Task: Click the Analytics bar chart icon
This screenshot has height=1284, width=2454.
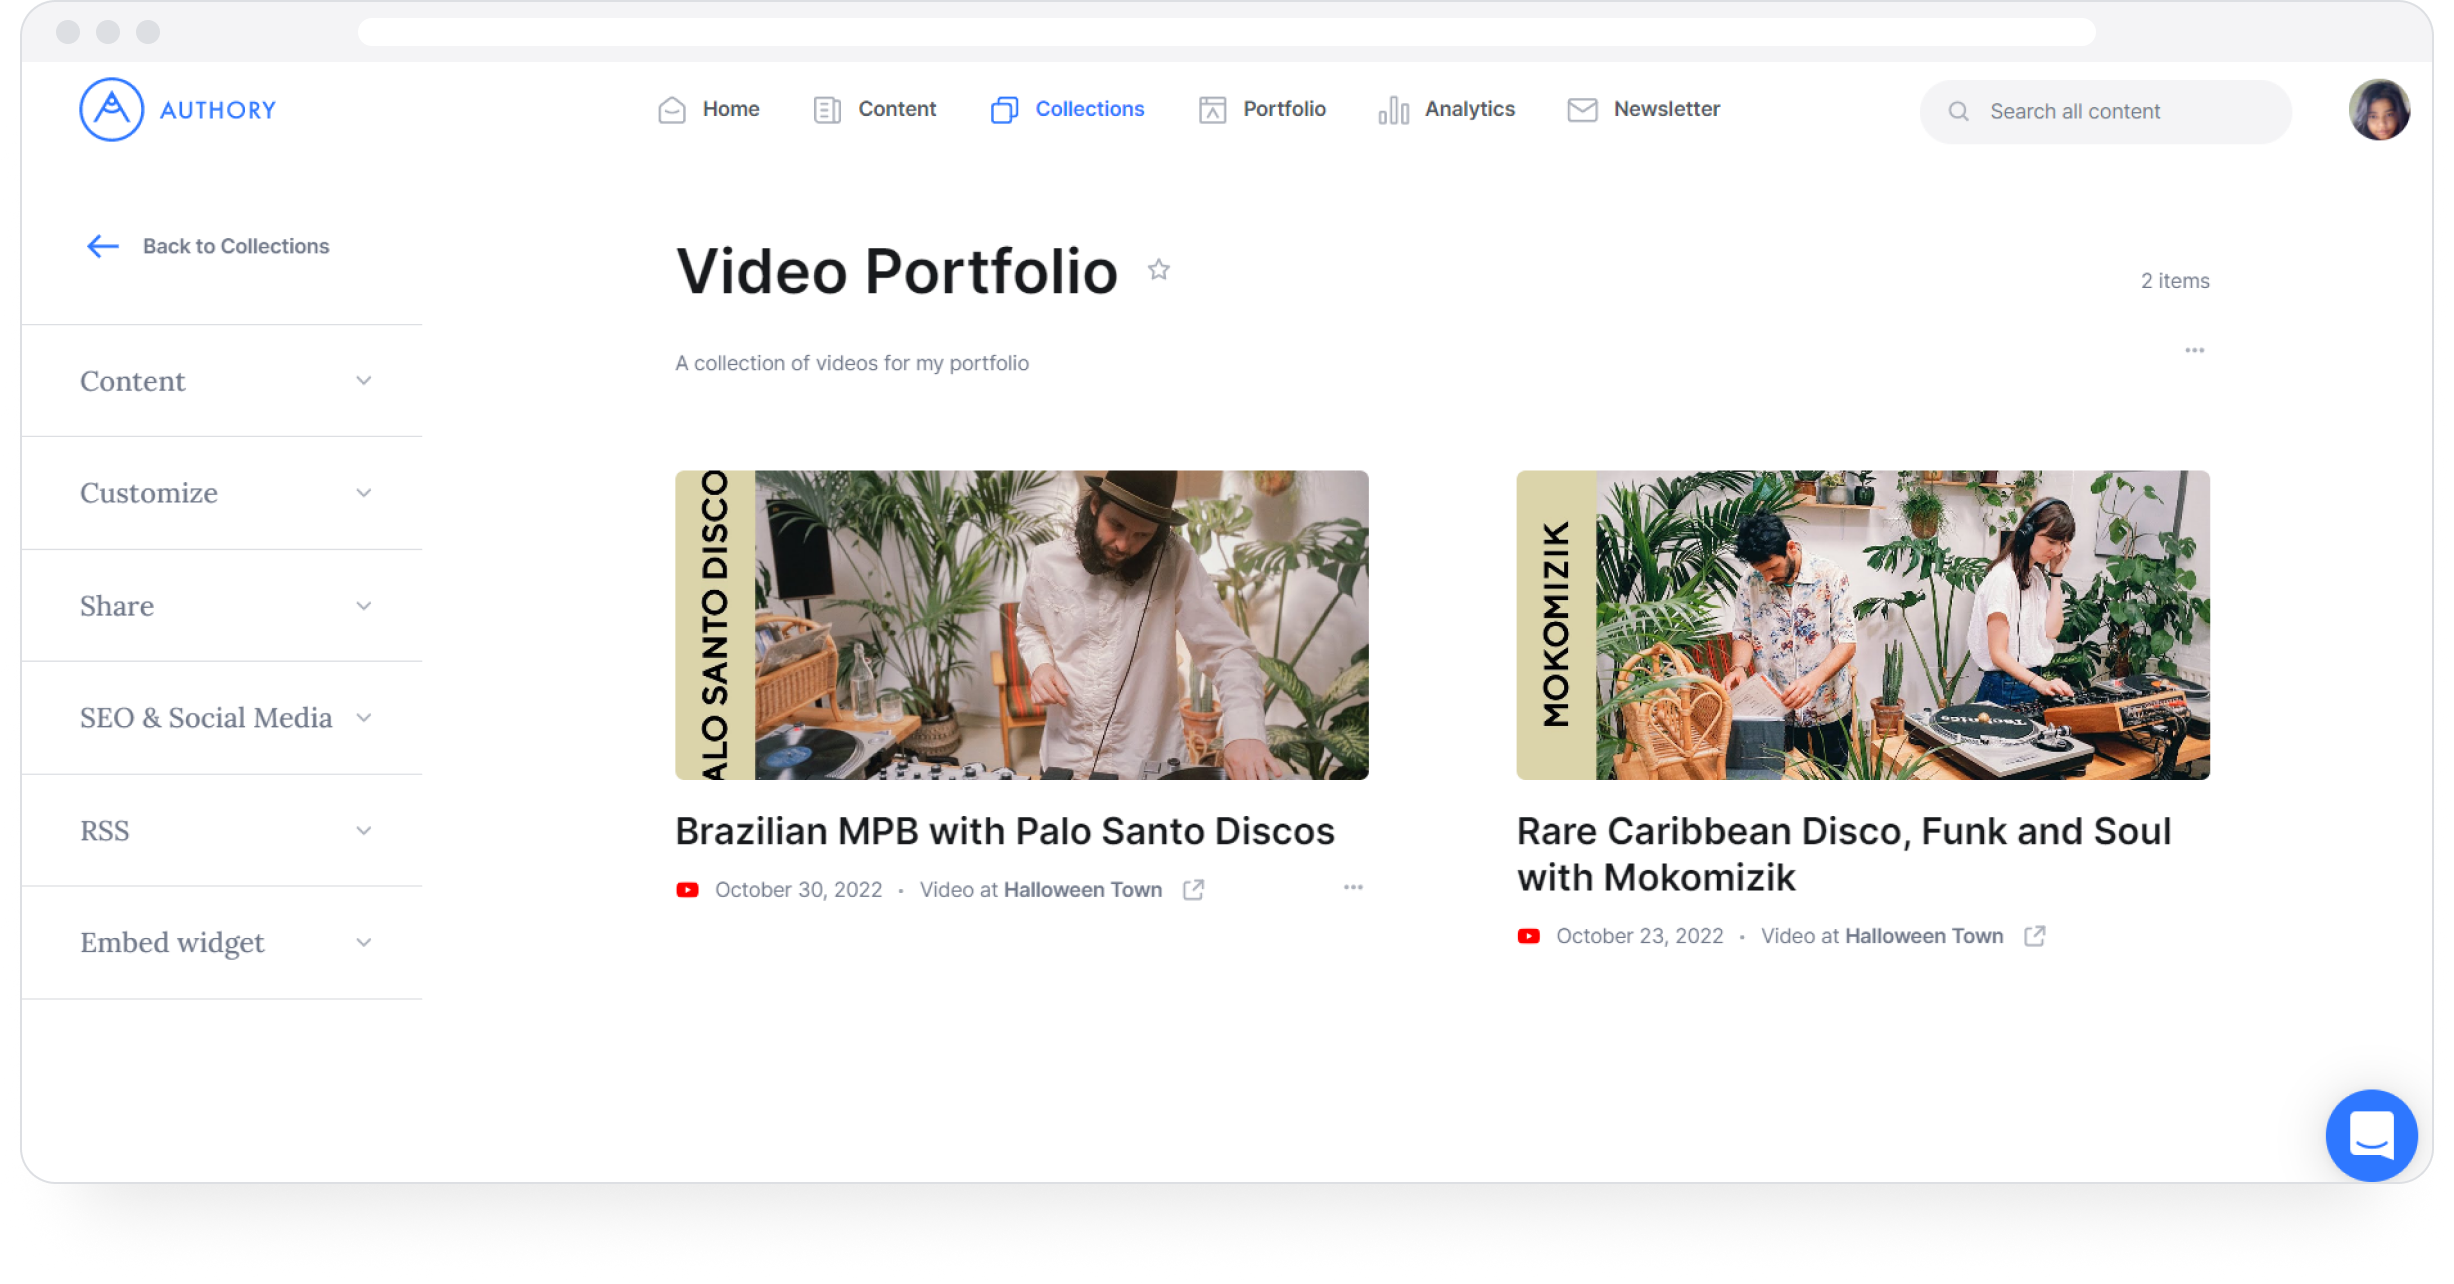Action: tap(1393, 110)
